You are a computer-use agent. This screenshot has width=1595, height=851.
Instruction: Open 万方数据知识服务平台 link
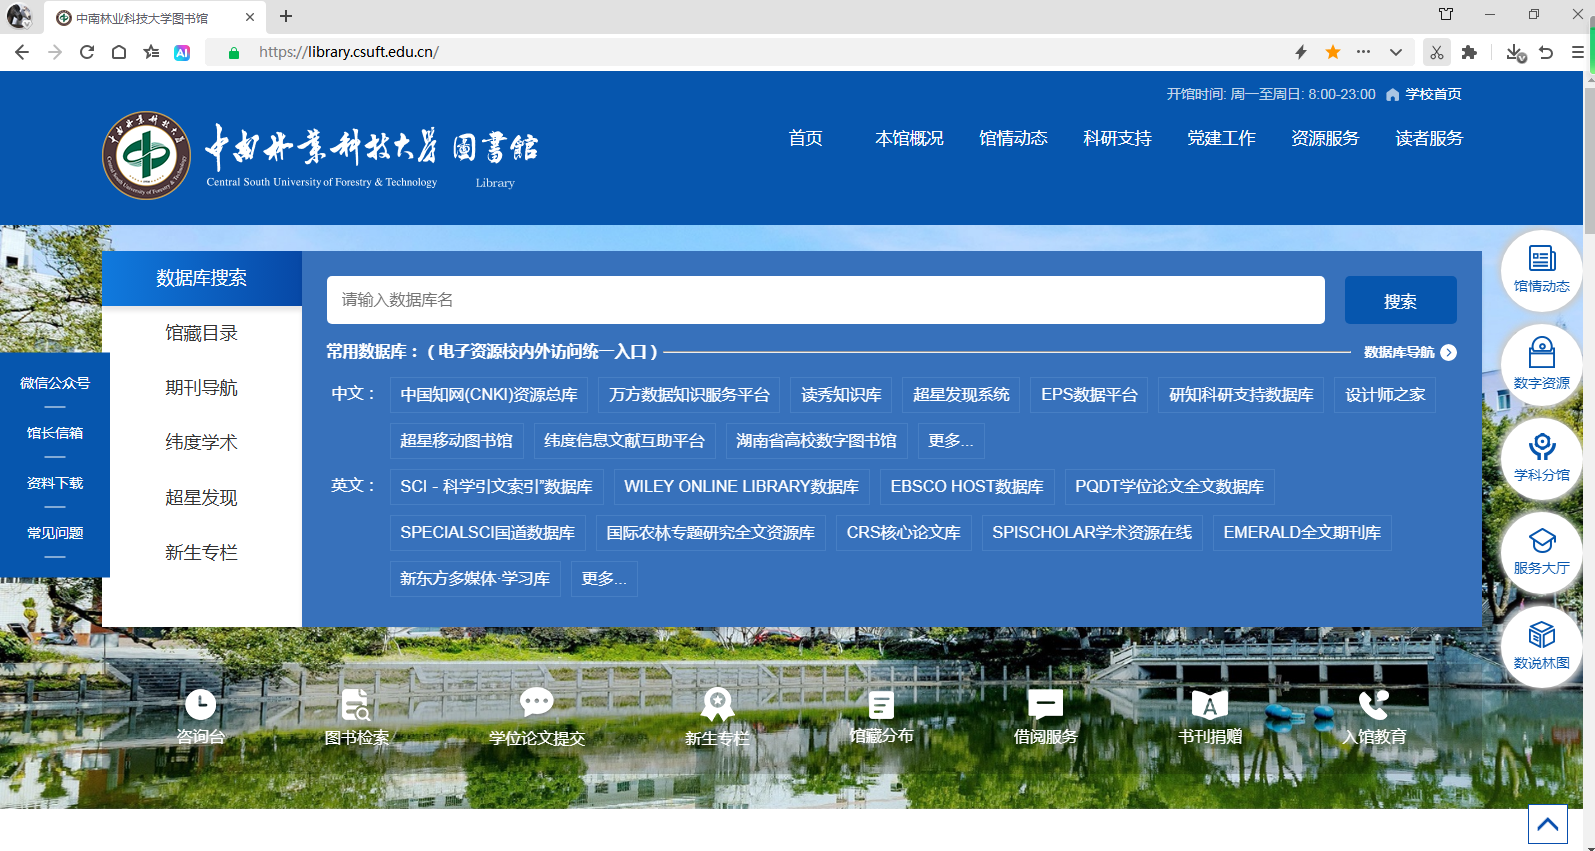point(689,395)
